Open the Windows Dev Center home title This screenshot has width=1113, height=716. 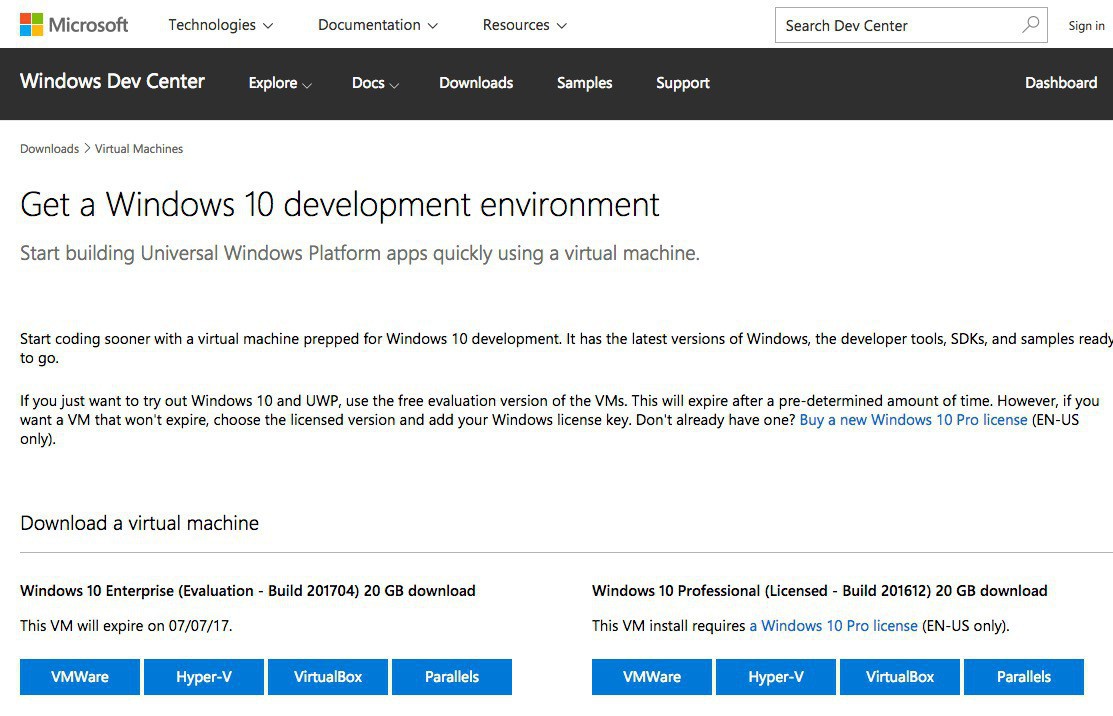click(112, 82)
